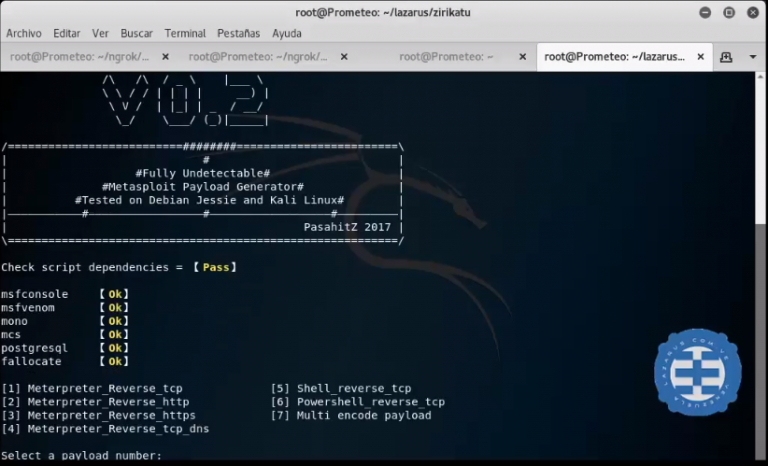Open the Archivo menu
Screen dimensions: 768x466
tap(24, 33)
